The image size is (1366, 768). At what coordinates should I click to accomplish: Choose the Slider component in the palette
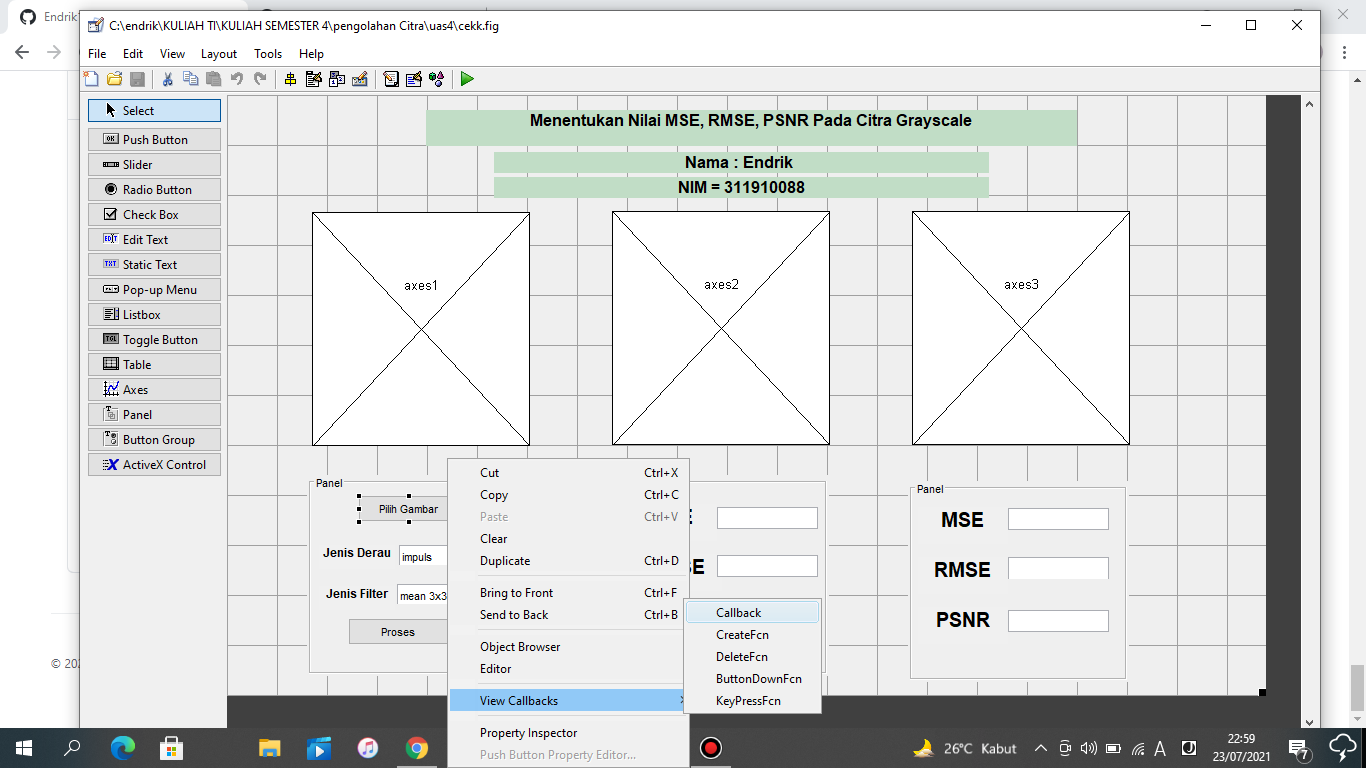[154, 165]
